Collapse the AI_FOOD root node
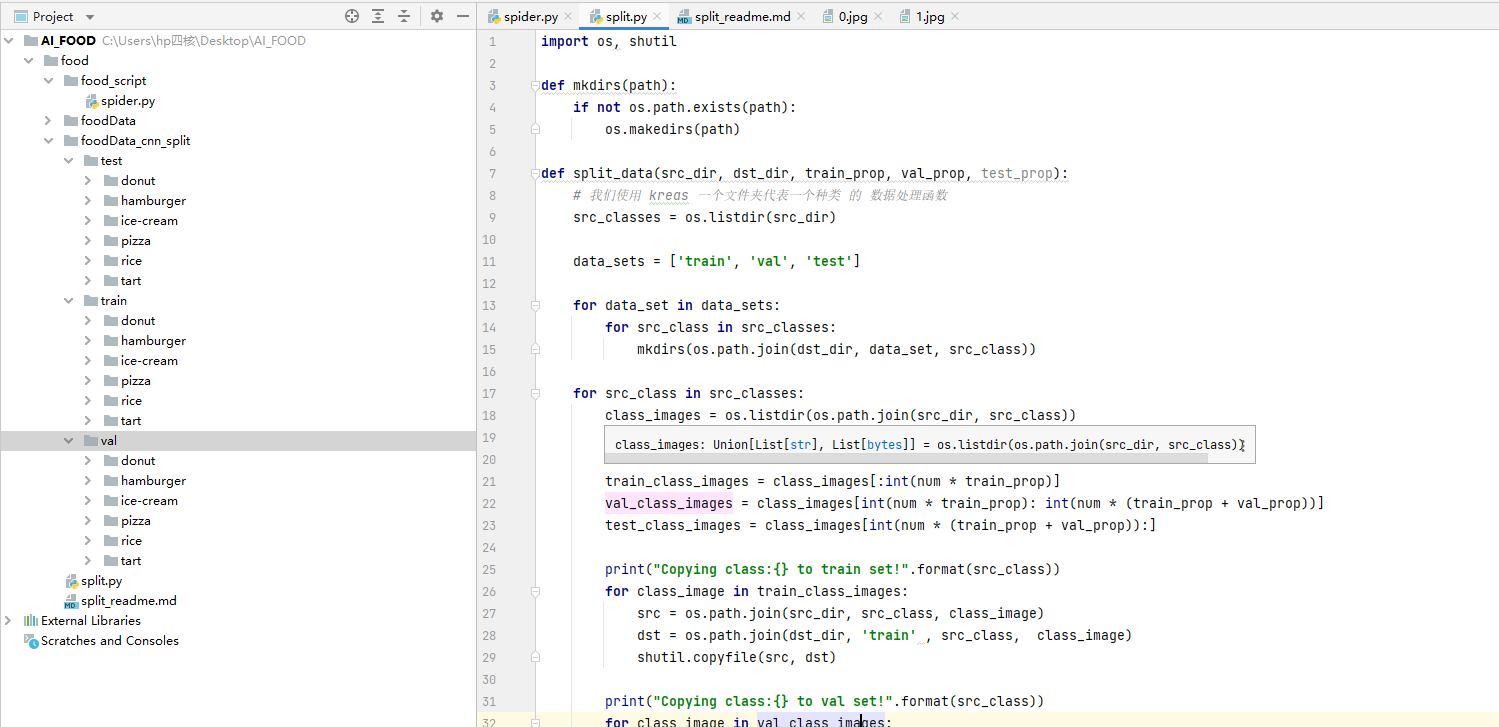 9,41
